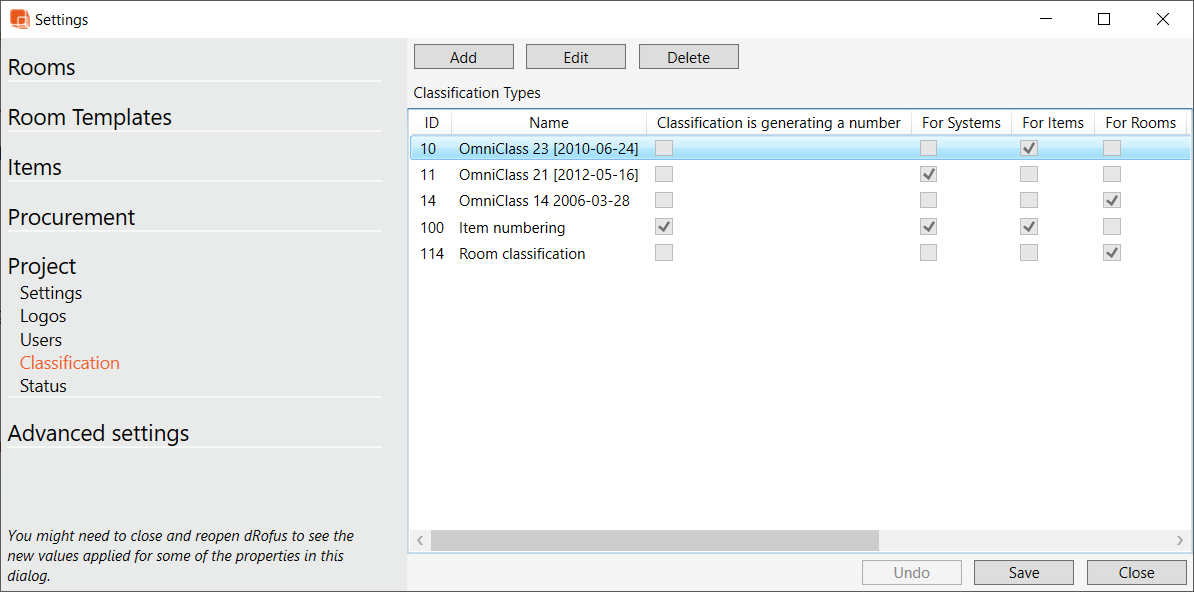Toggle For Systems checkbox for Room classification
Screen dimensions: 1194x592
click(928, 253)
